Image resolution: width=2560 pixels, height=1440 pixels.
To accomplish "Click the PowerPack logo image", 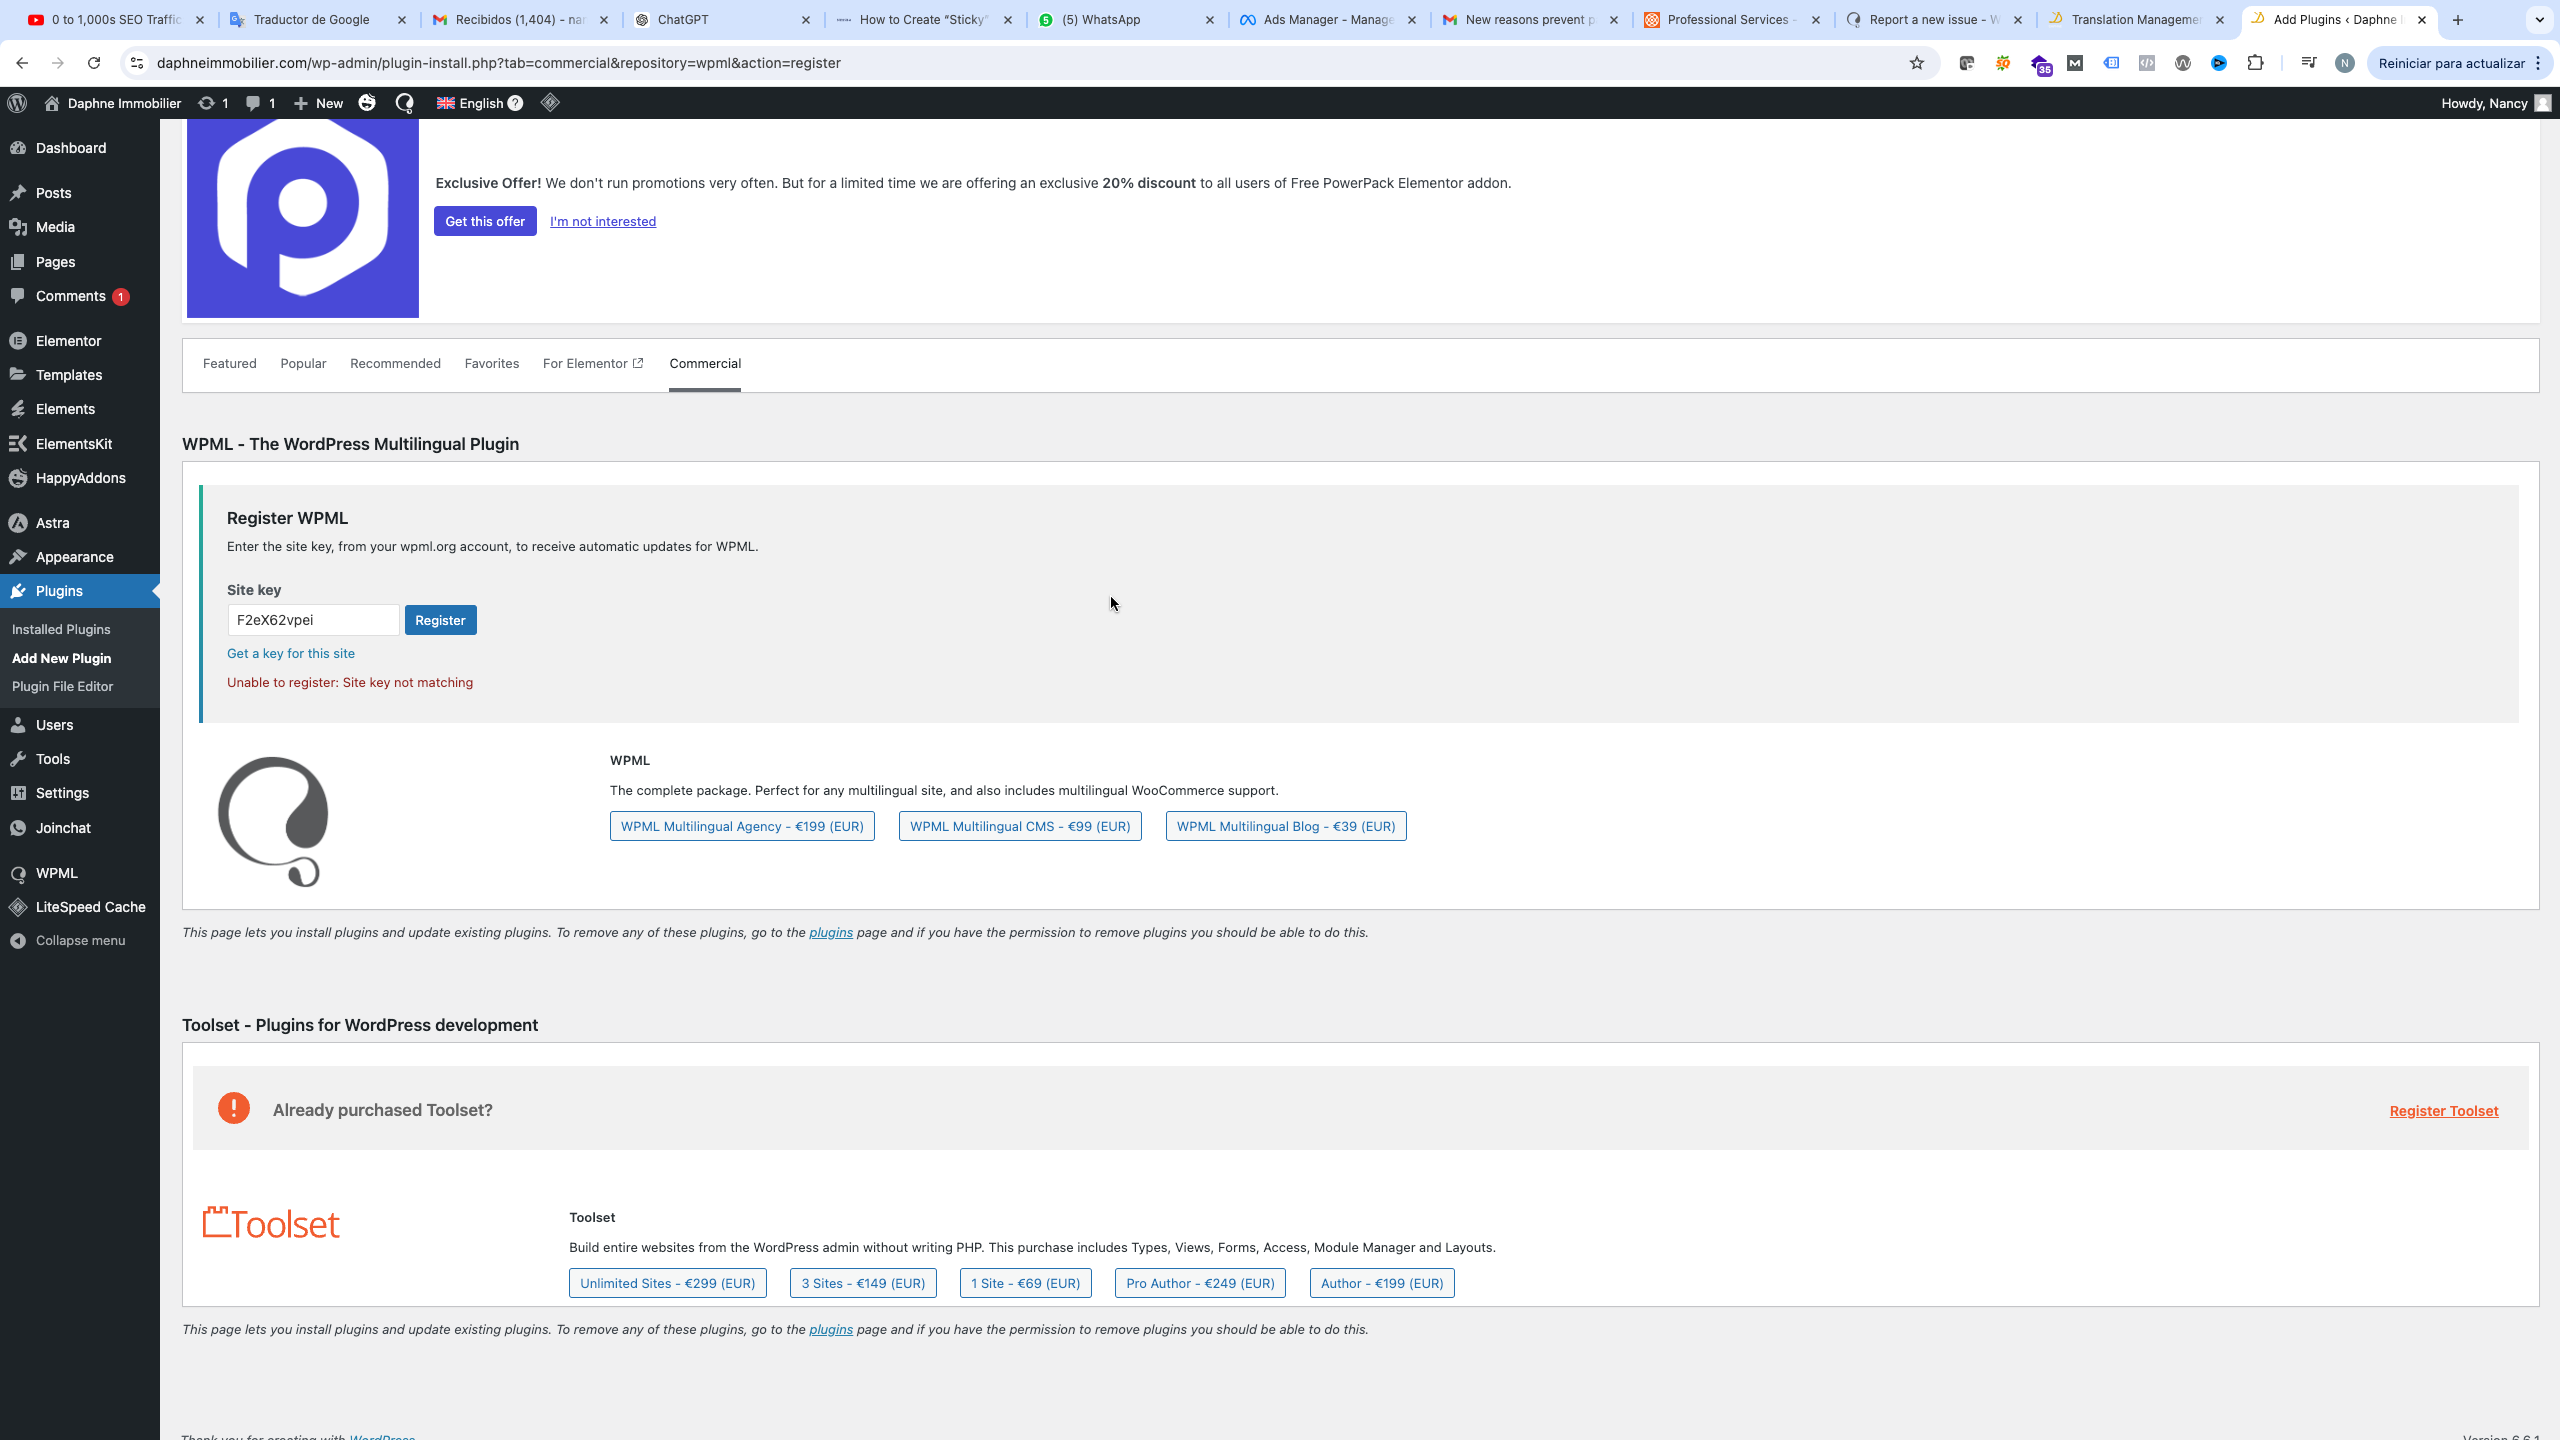I will point(303,218).
